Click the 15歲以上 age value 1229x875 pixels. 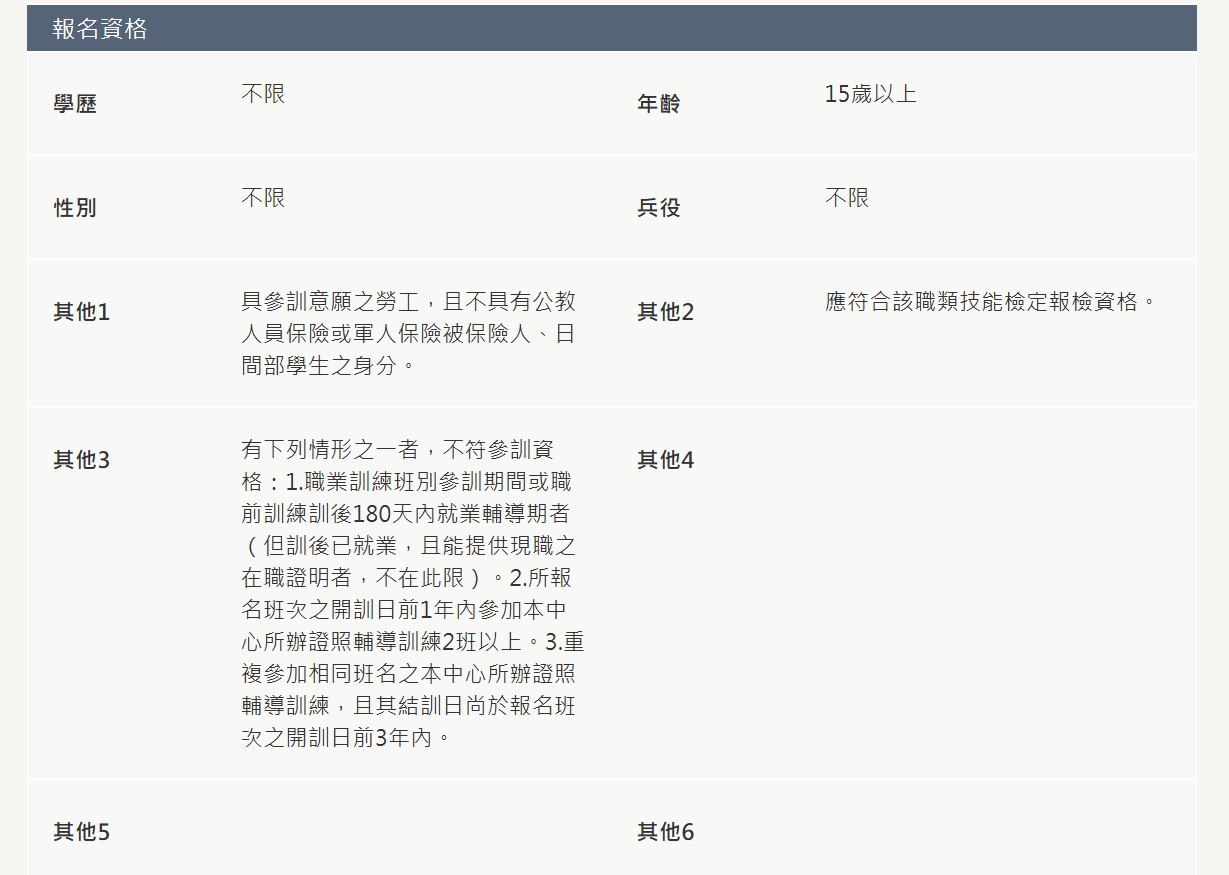point(870,94)
